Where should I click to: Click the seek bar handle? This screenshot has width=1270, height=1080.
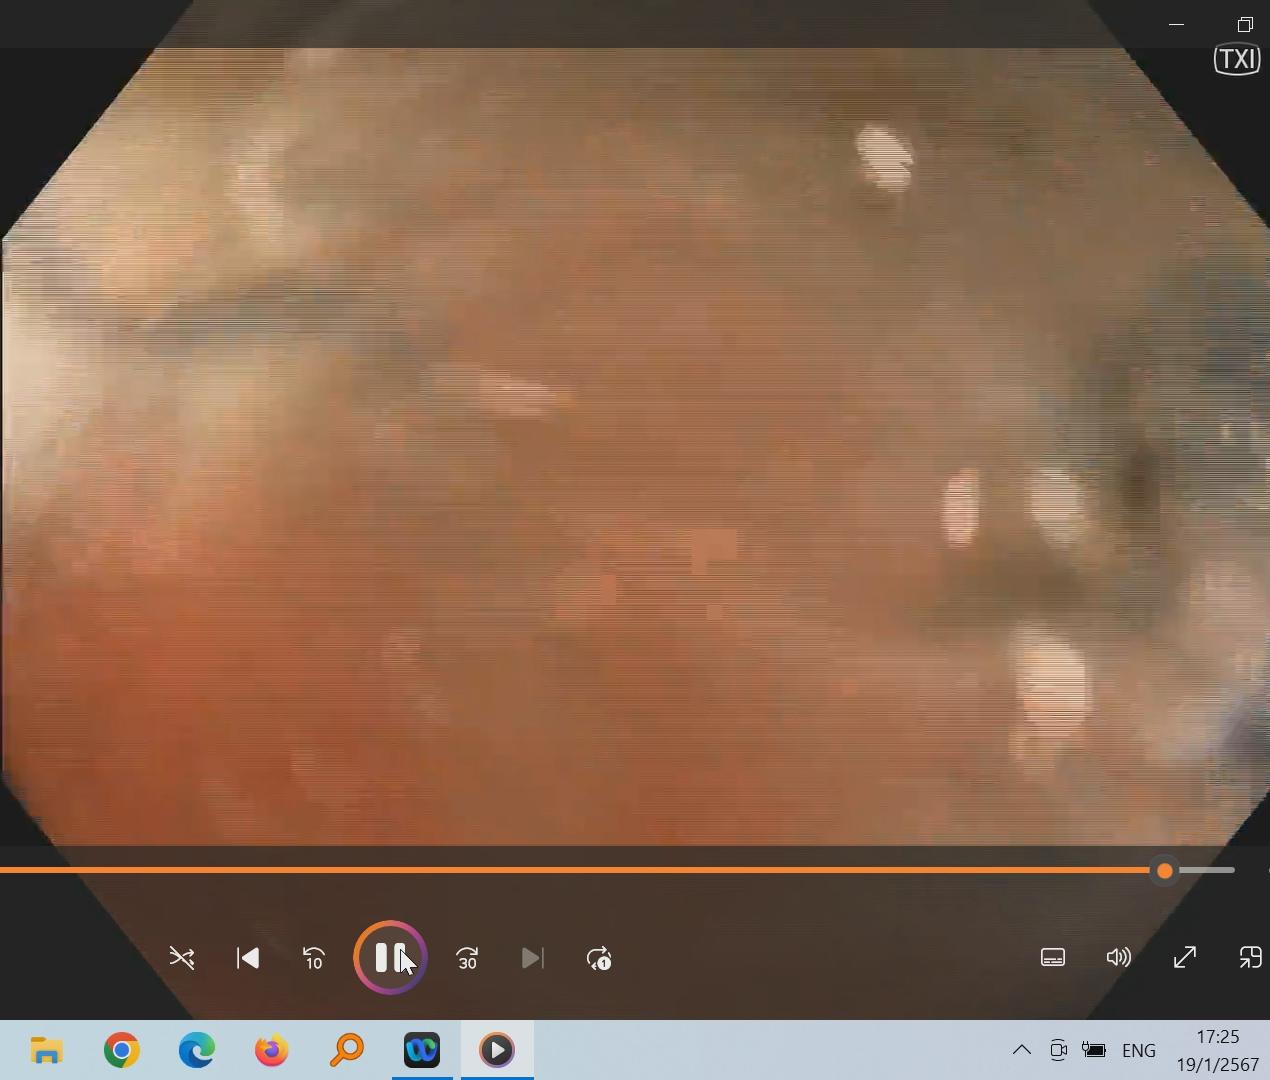point(1164,871)
